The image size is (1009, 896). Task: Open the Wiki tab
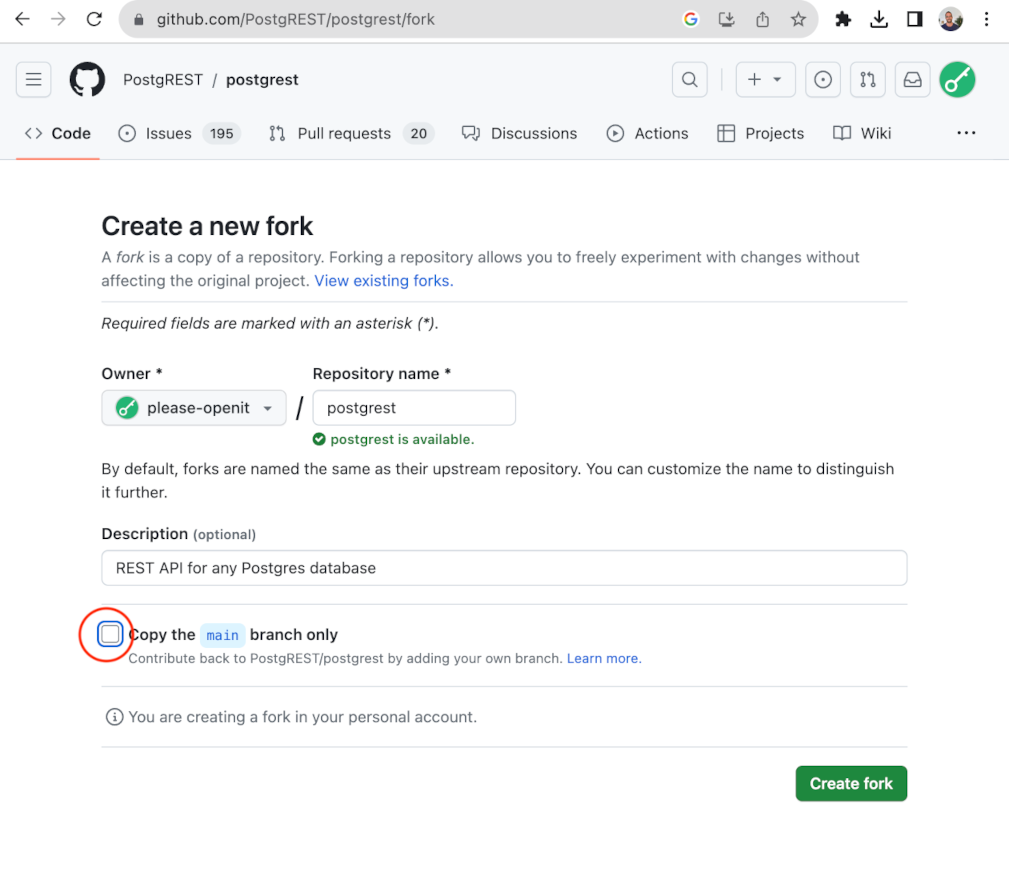[x=862, y=133]
